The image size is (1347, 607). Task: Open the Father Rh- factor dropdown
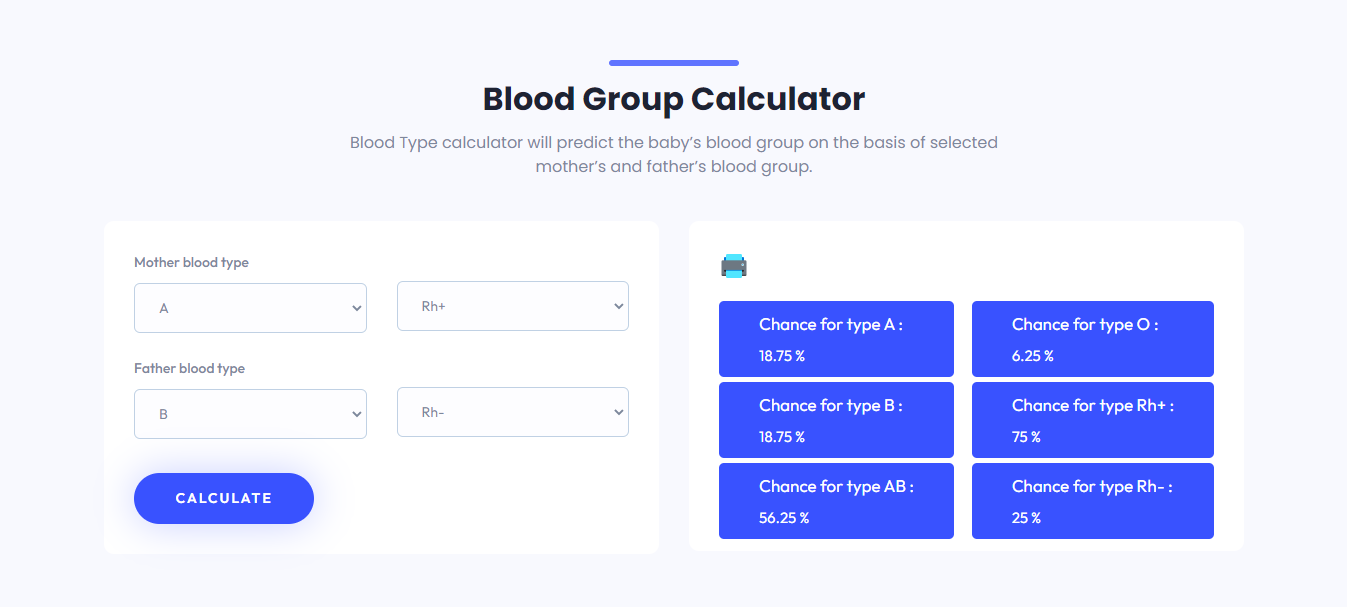point(513,412)
